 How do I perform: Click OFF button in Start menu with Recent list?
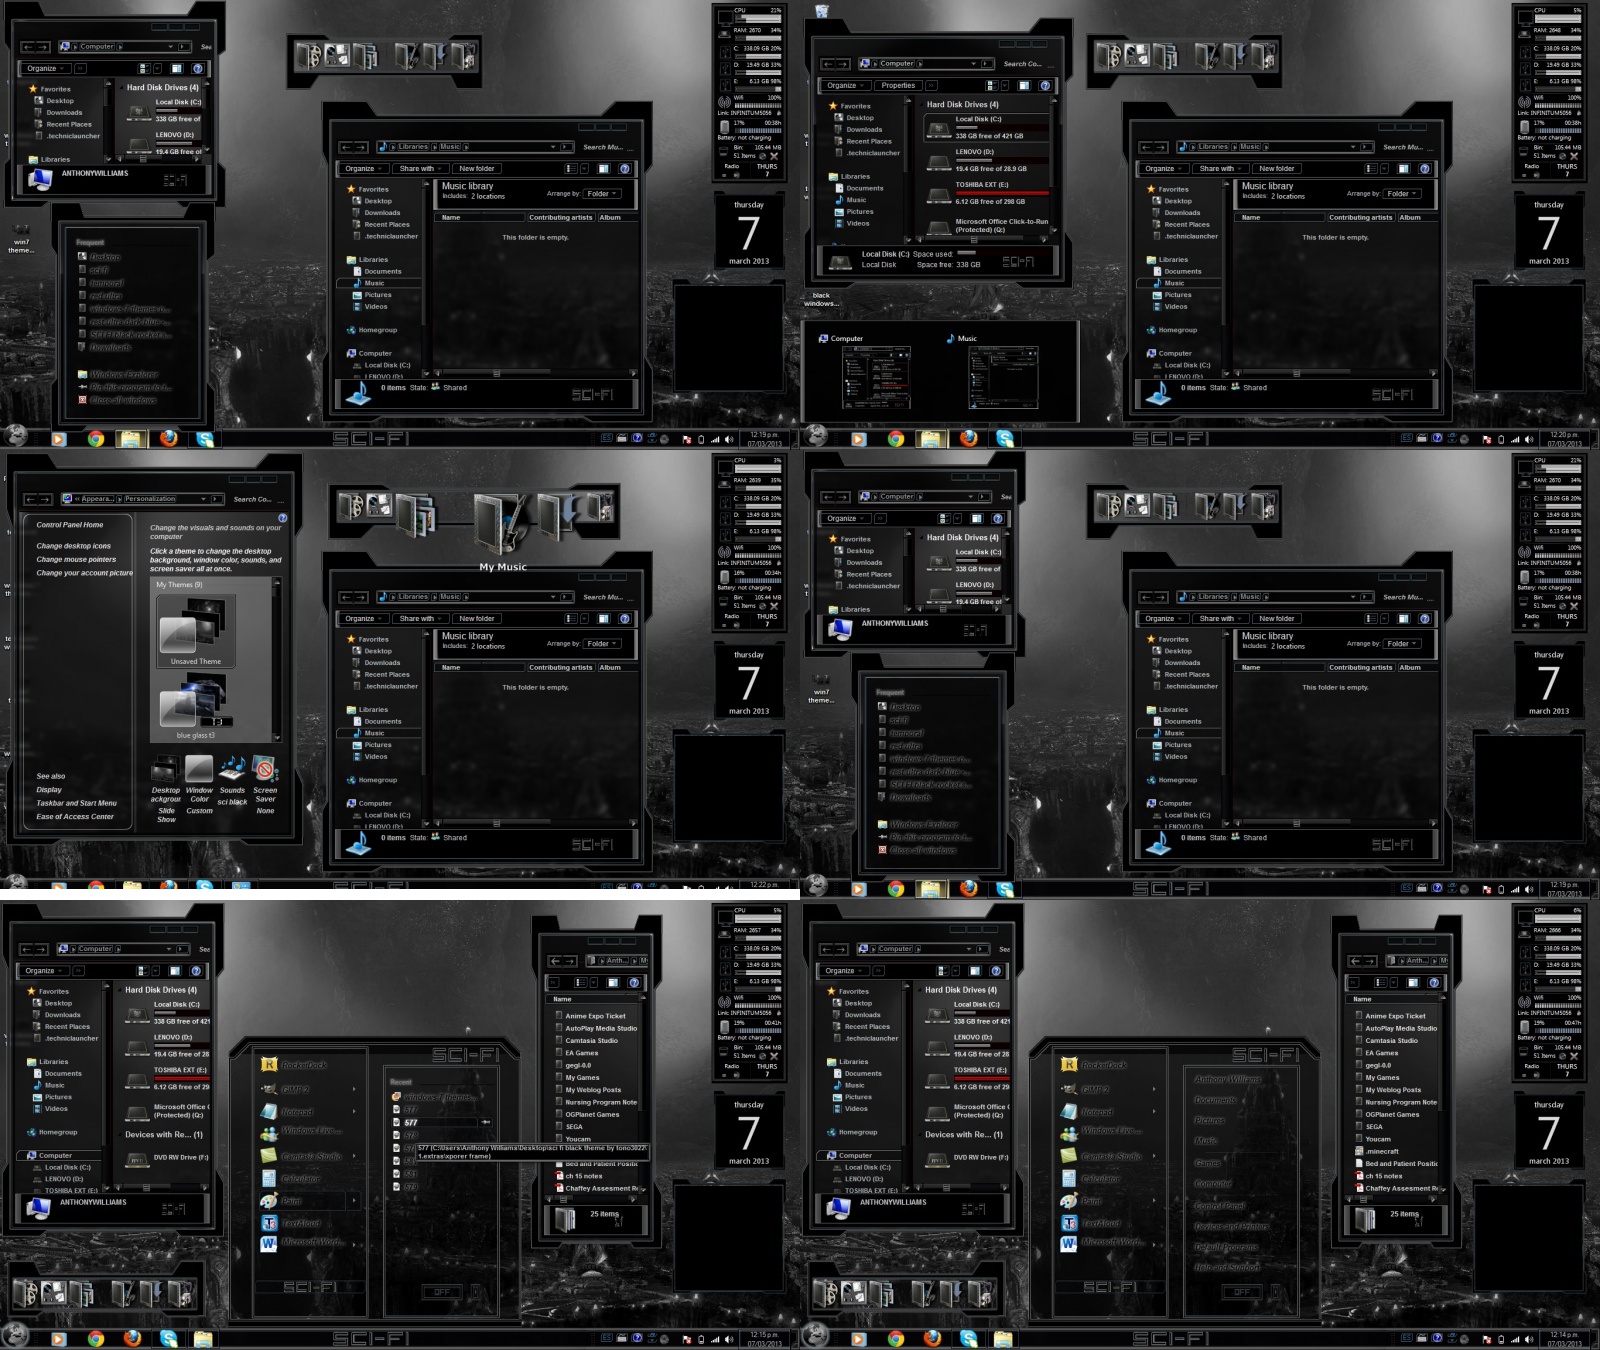pos(442,1292)
